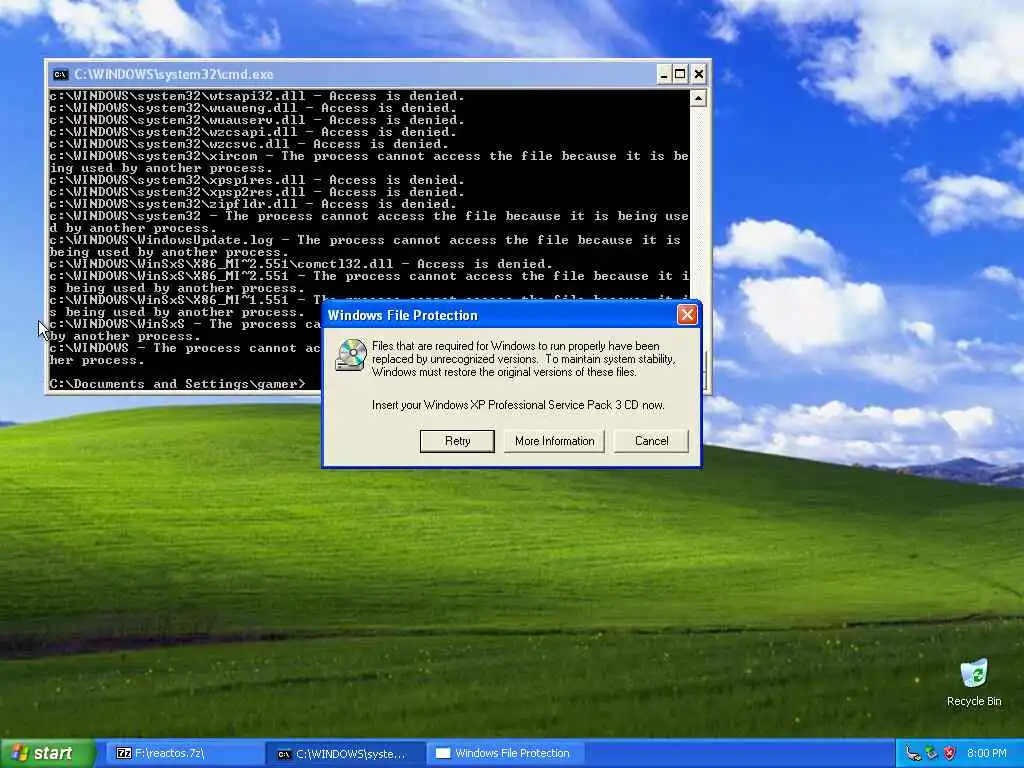The width and height of the screenshot is (1024, 768).
Task: Click the wuaueng.dll Access is denied line
Action: (x=253, y=108)
